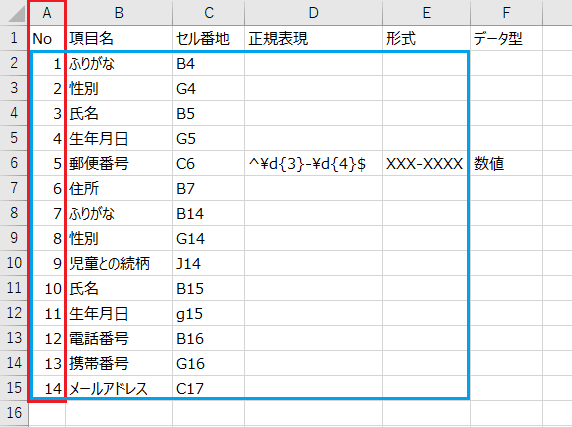Screen dimensions: 572x427
Task: Click the 'No' header cell
Action: 47,38
